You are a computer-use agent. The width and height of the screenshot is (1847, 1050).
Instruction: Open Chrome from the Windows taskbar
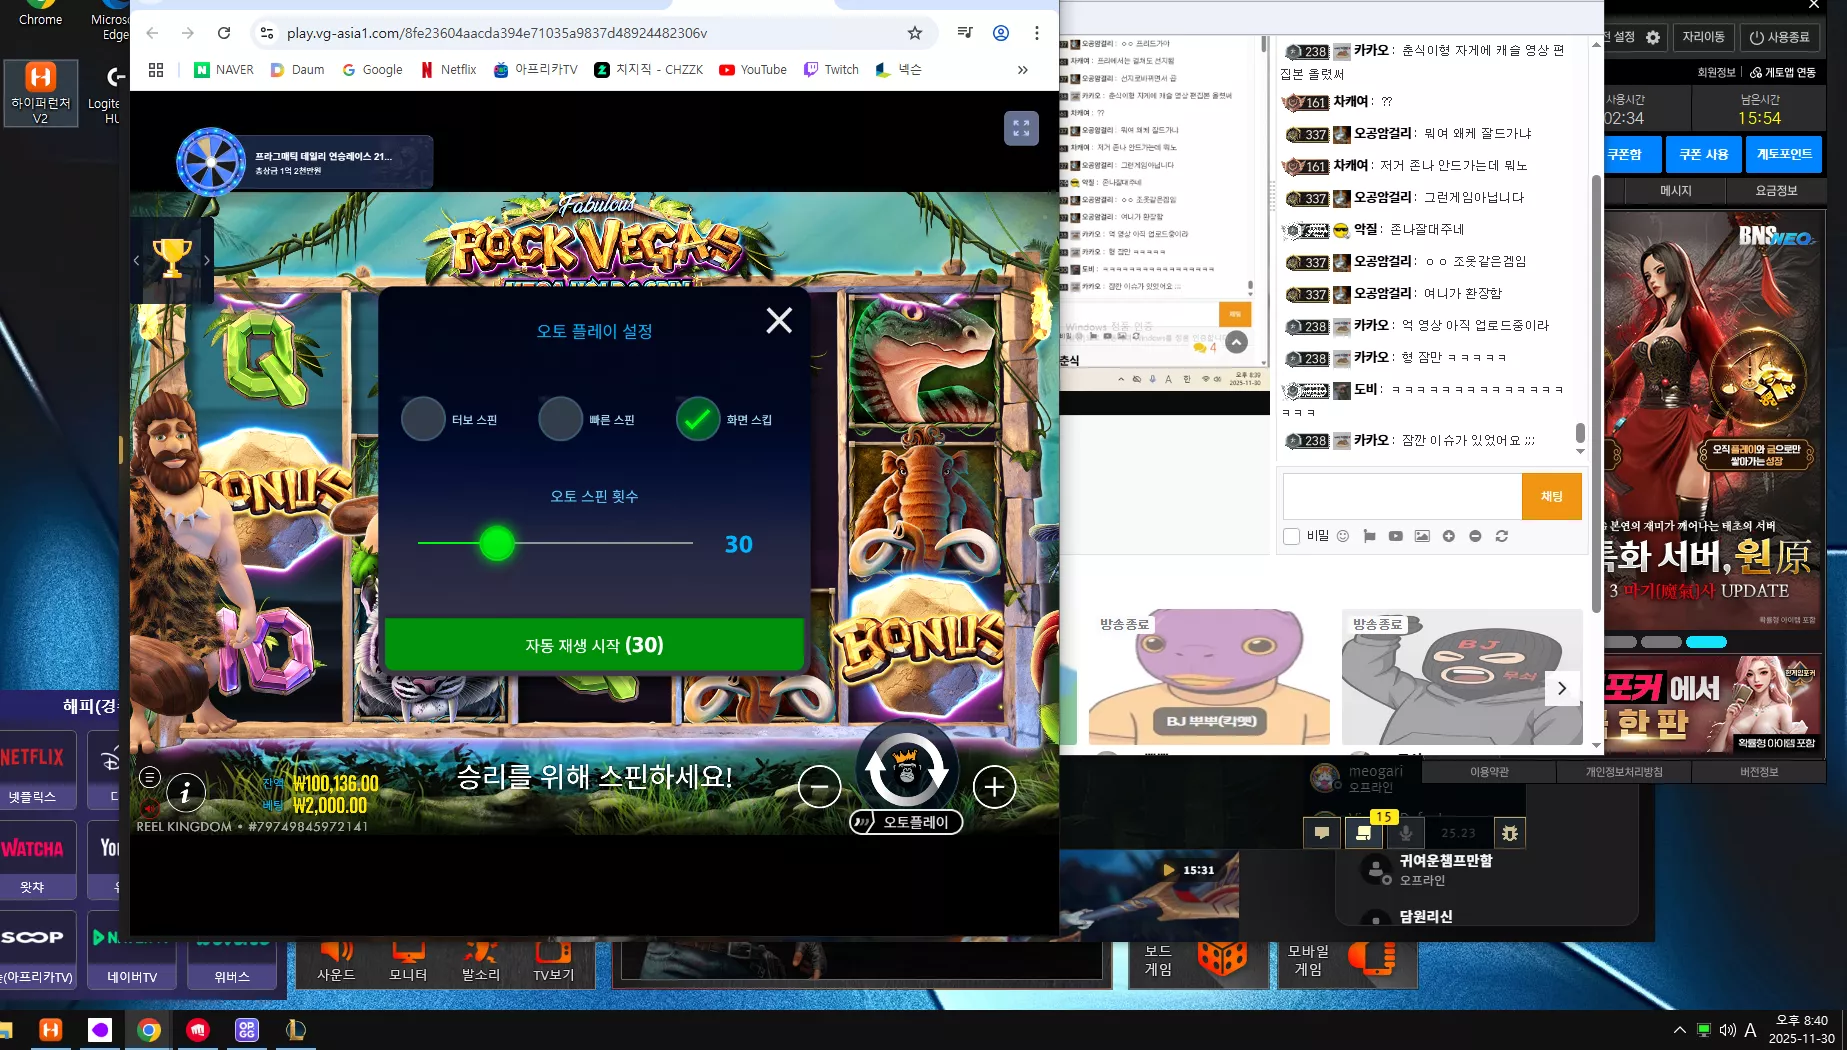click(x=149, y=1030)
